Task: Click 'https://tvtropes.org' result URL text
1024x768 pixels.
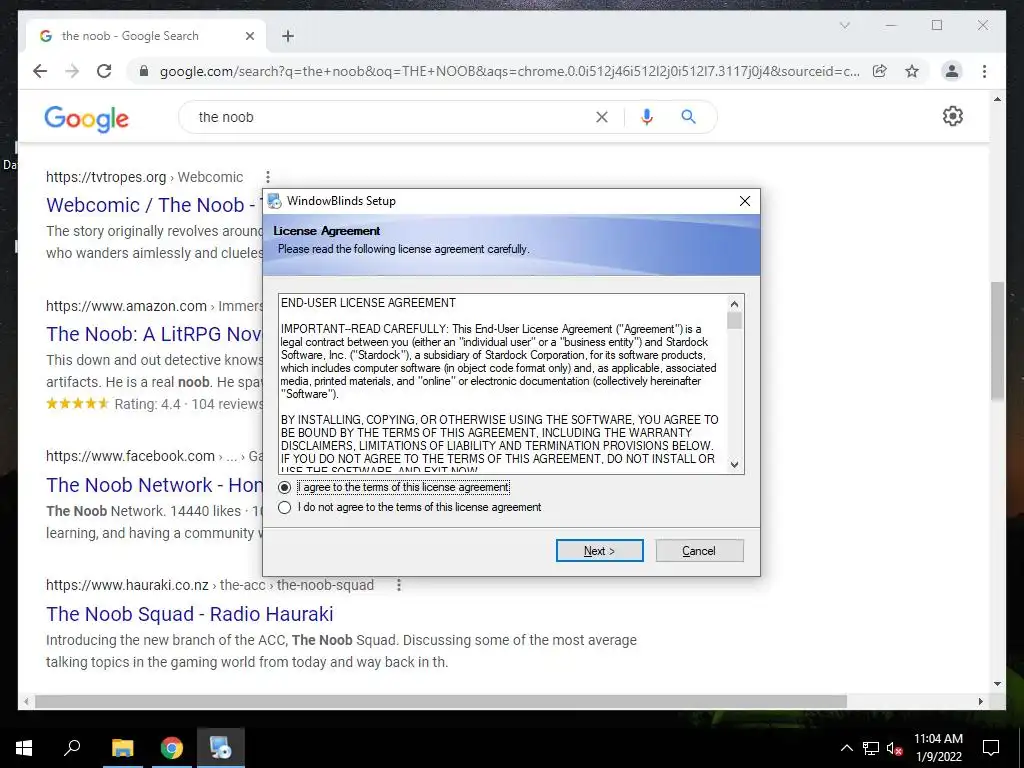Action: [106, 177]
